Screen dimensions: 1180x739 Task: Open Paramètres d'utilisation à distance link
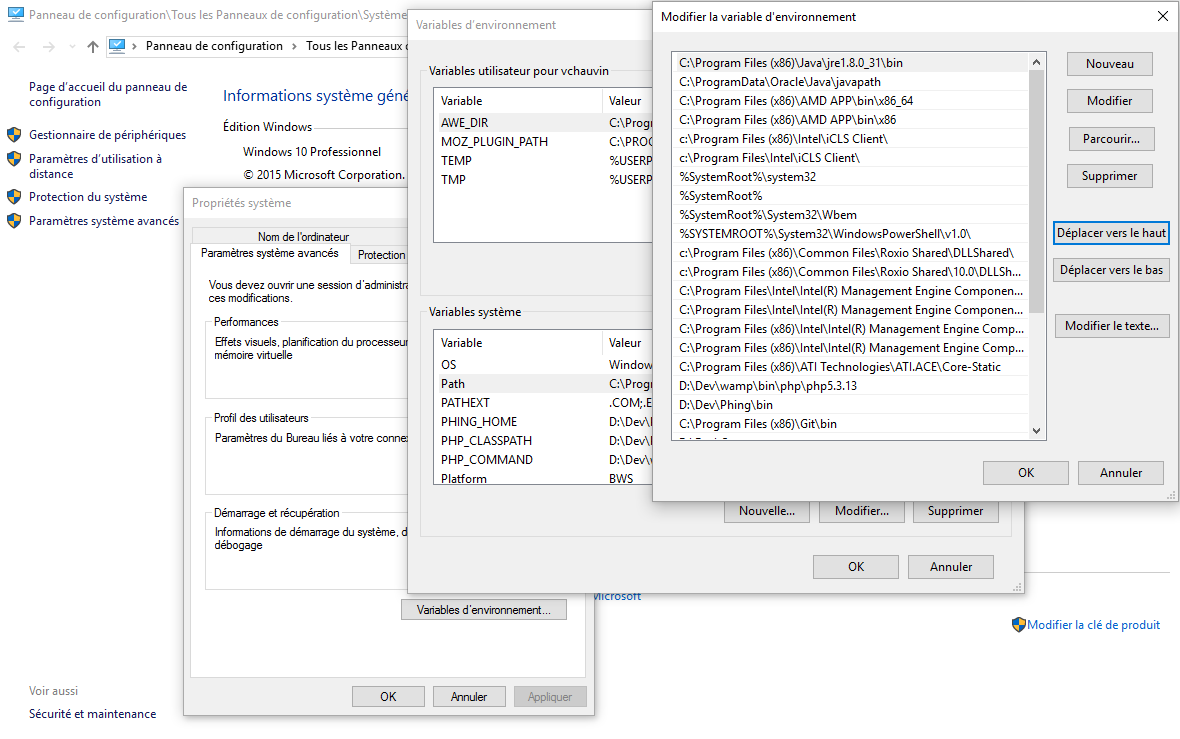(95, 166)
